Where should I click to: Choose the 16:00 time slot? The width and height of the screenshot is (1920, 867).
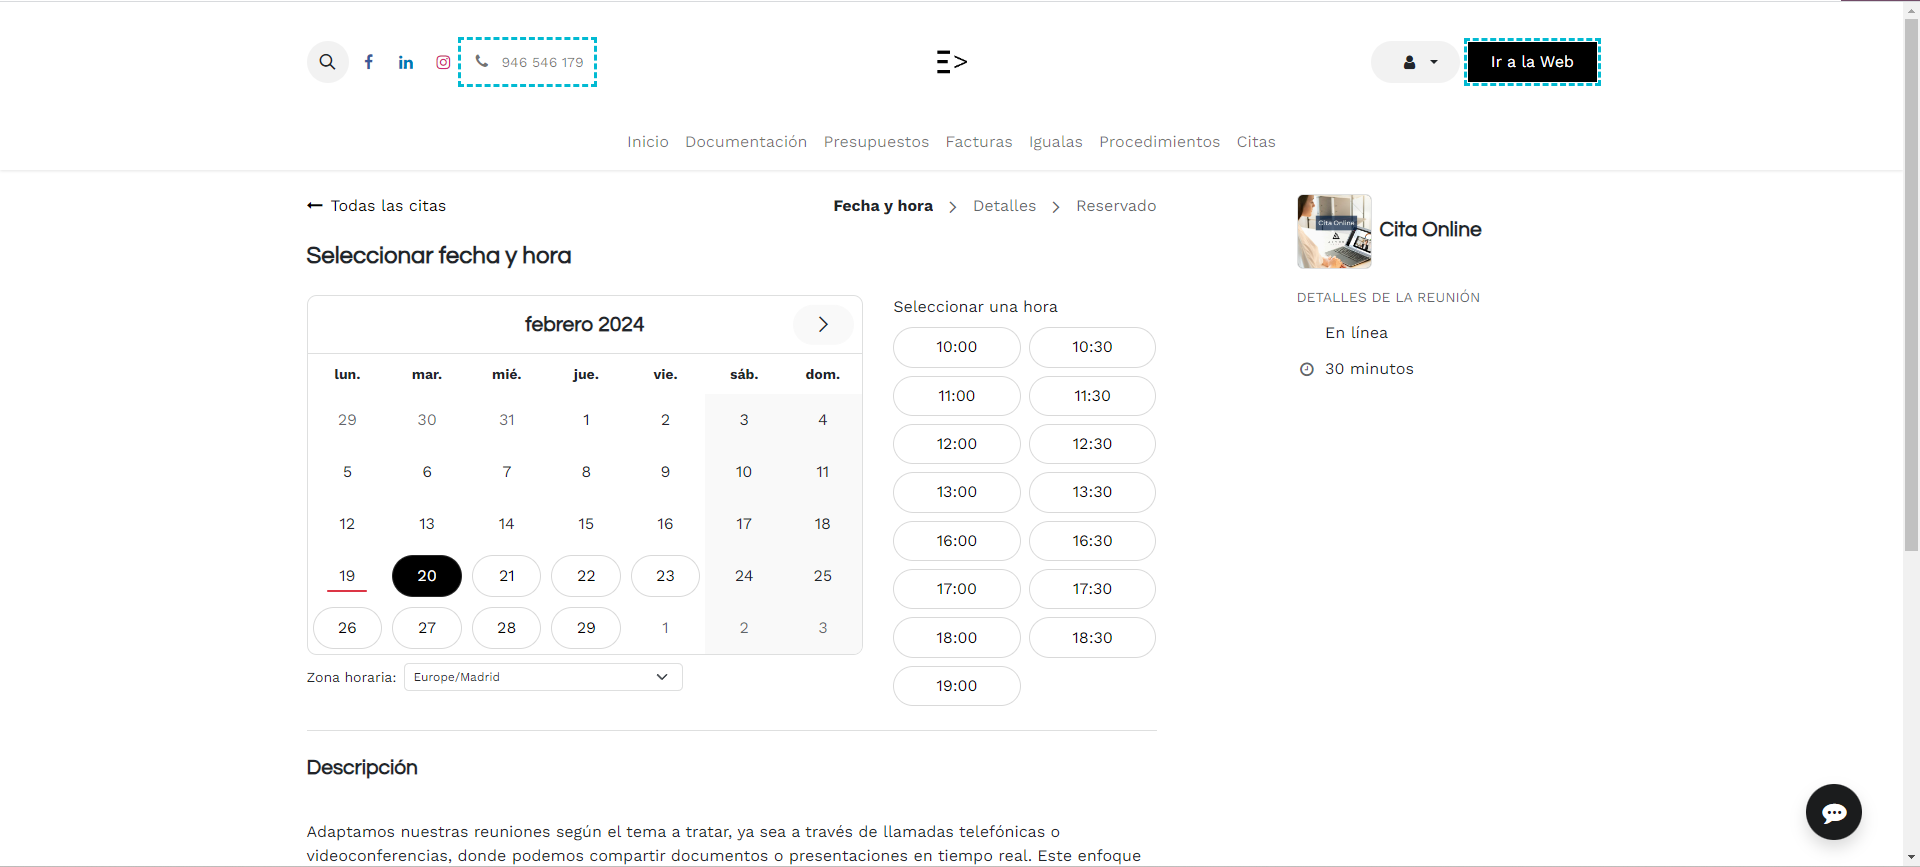click(956, 541)
